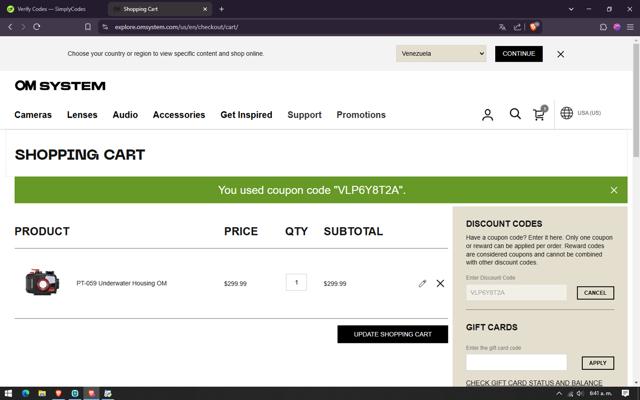
Task: Click the browser address bar URL
Action: [176, 27]
